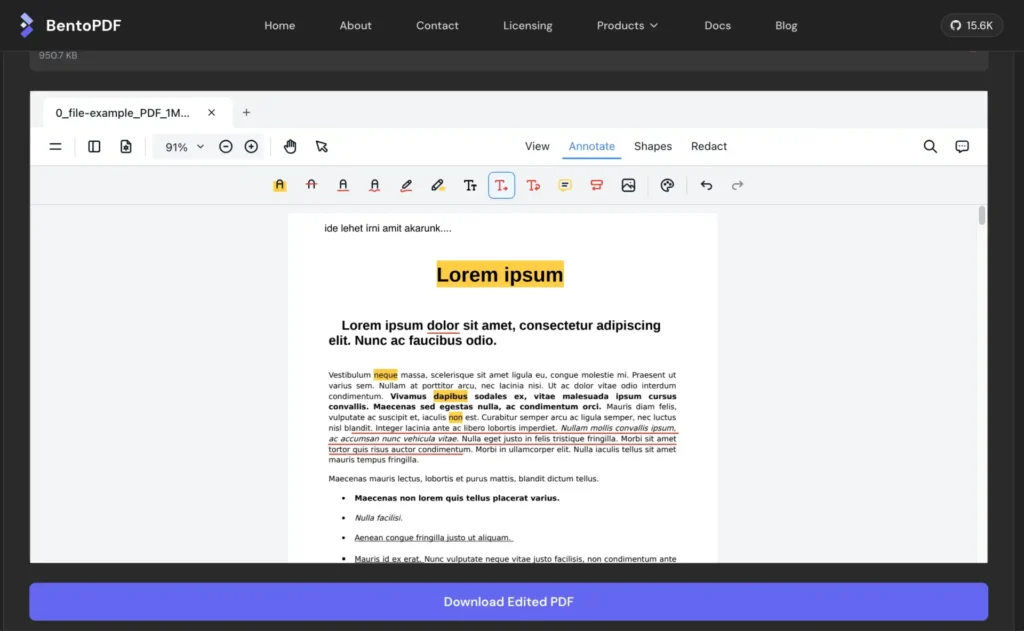Select the insert image tool
1024x631 pixels.
pos(628,186)
